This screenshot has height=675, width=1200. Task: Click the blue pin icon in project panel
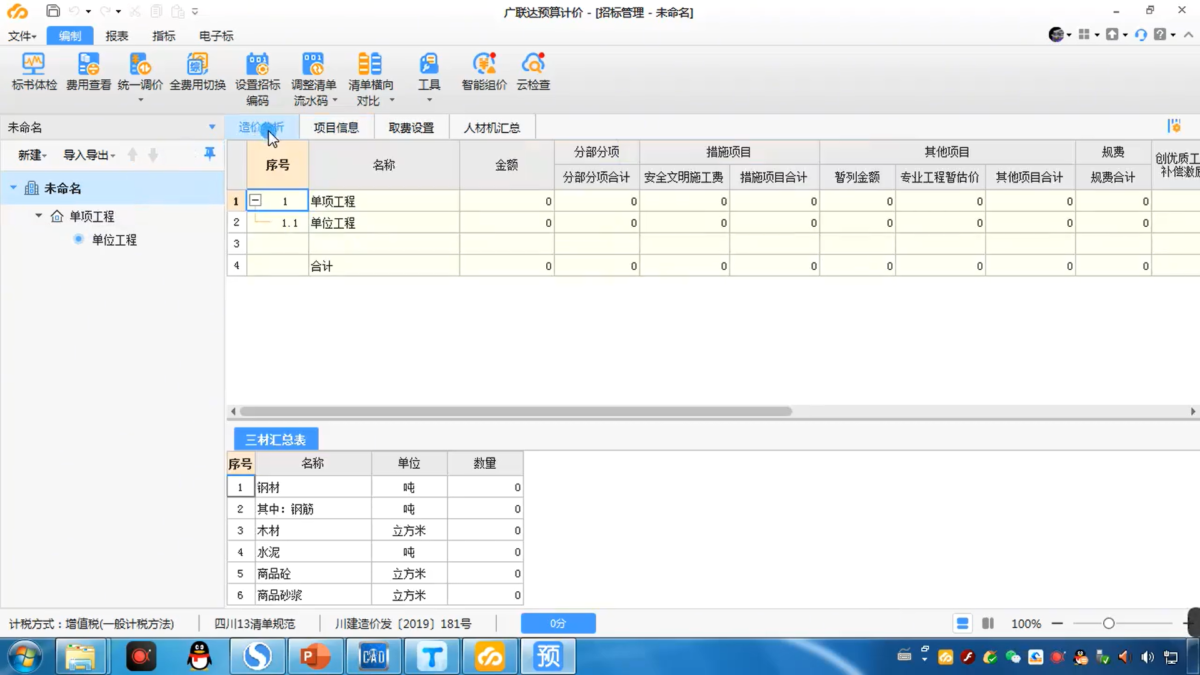pyautogui.click(x=209, y=154)
